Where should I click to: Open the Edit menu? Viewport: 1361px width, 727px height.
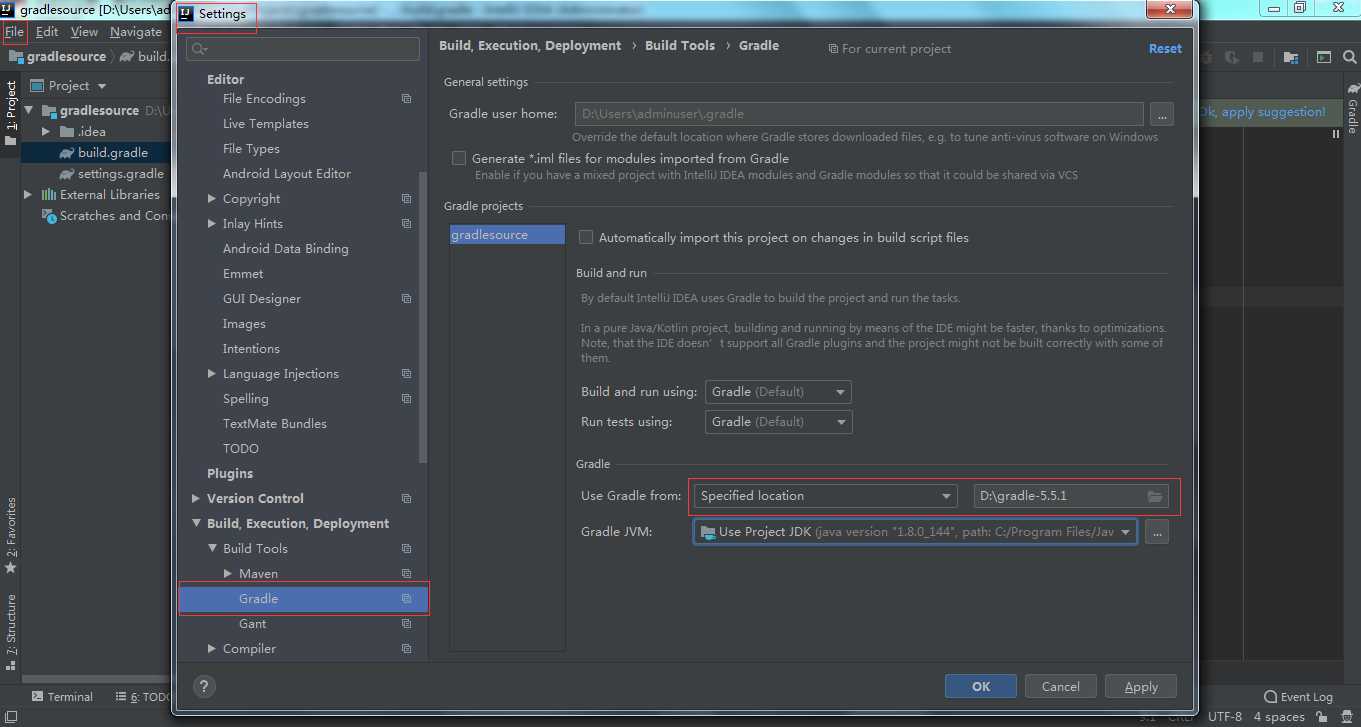point(47,32)
